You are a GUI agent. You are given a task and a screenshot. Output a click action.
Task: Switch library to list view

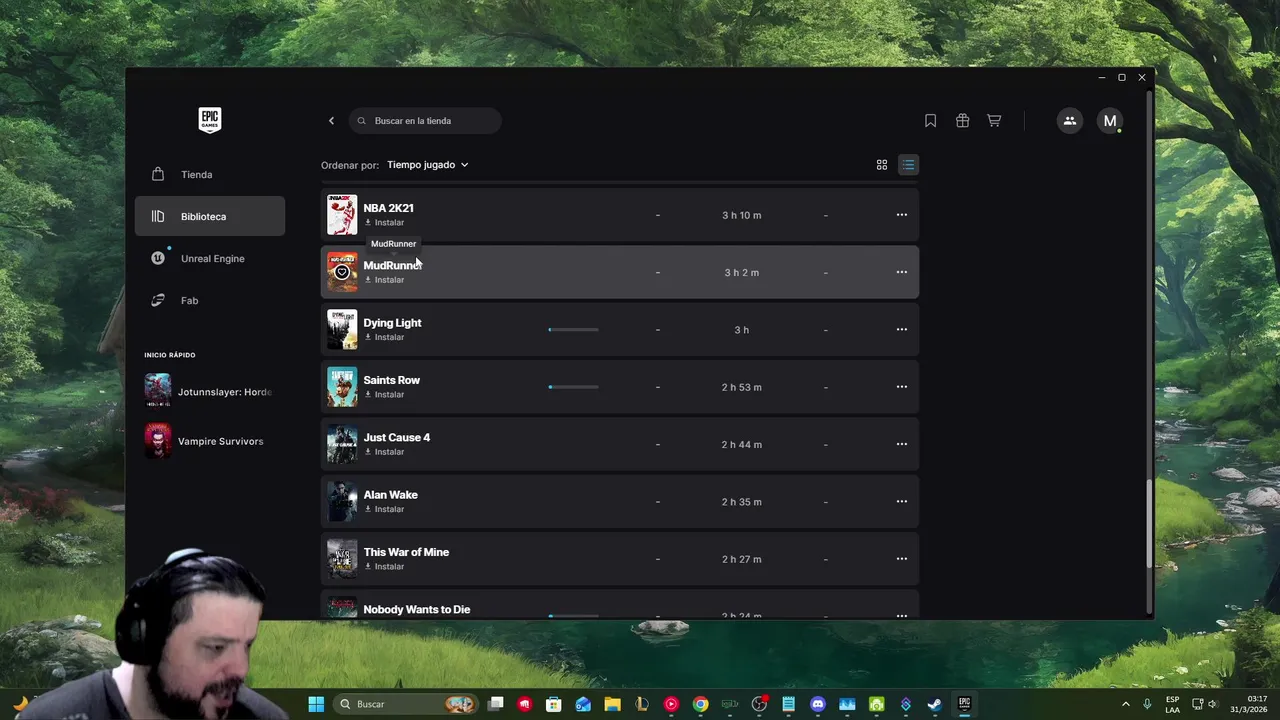pos(908,165)
